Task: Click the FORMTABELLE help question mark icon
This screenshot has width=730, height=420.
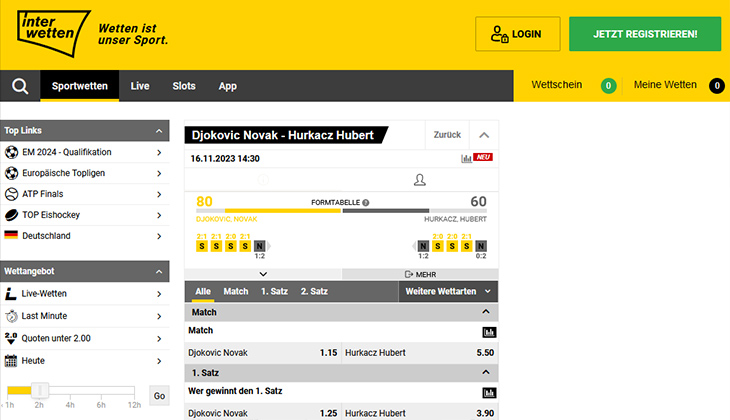Action: coord(365,203)
